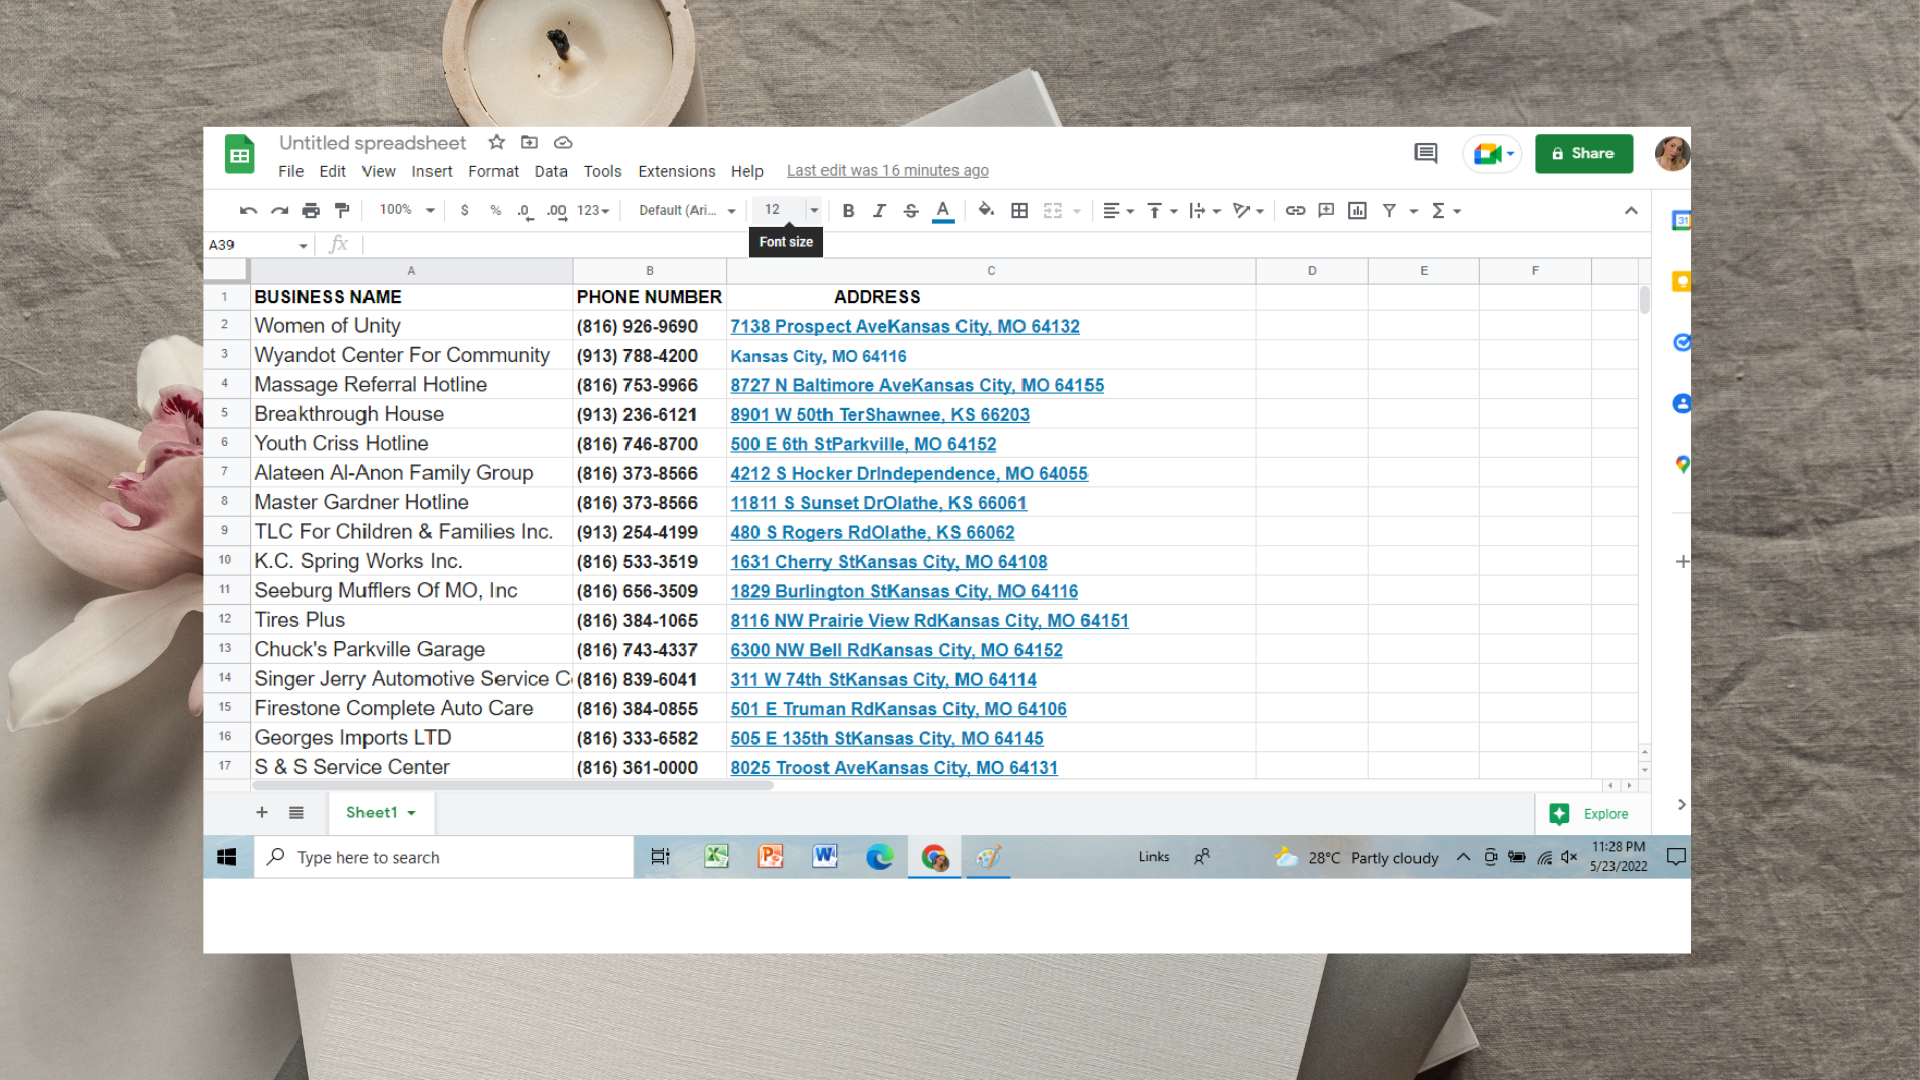Open comment history icon

coord(1425,153)
